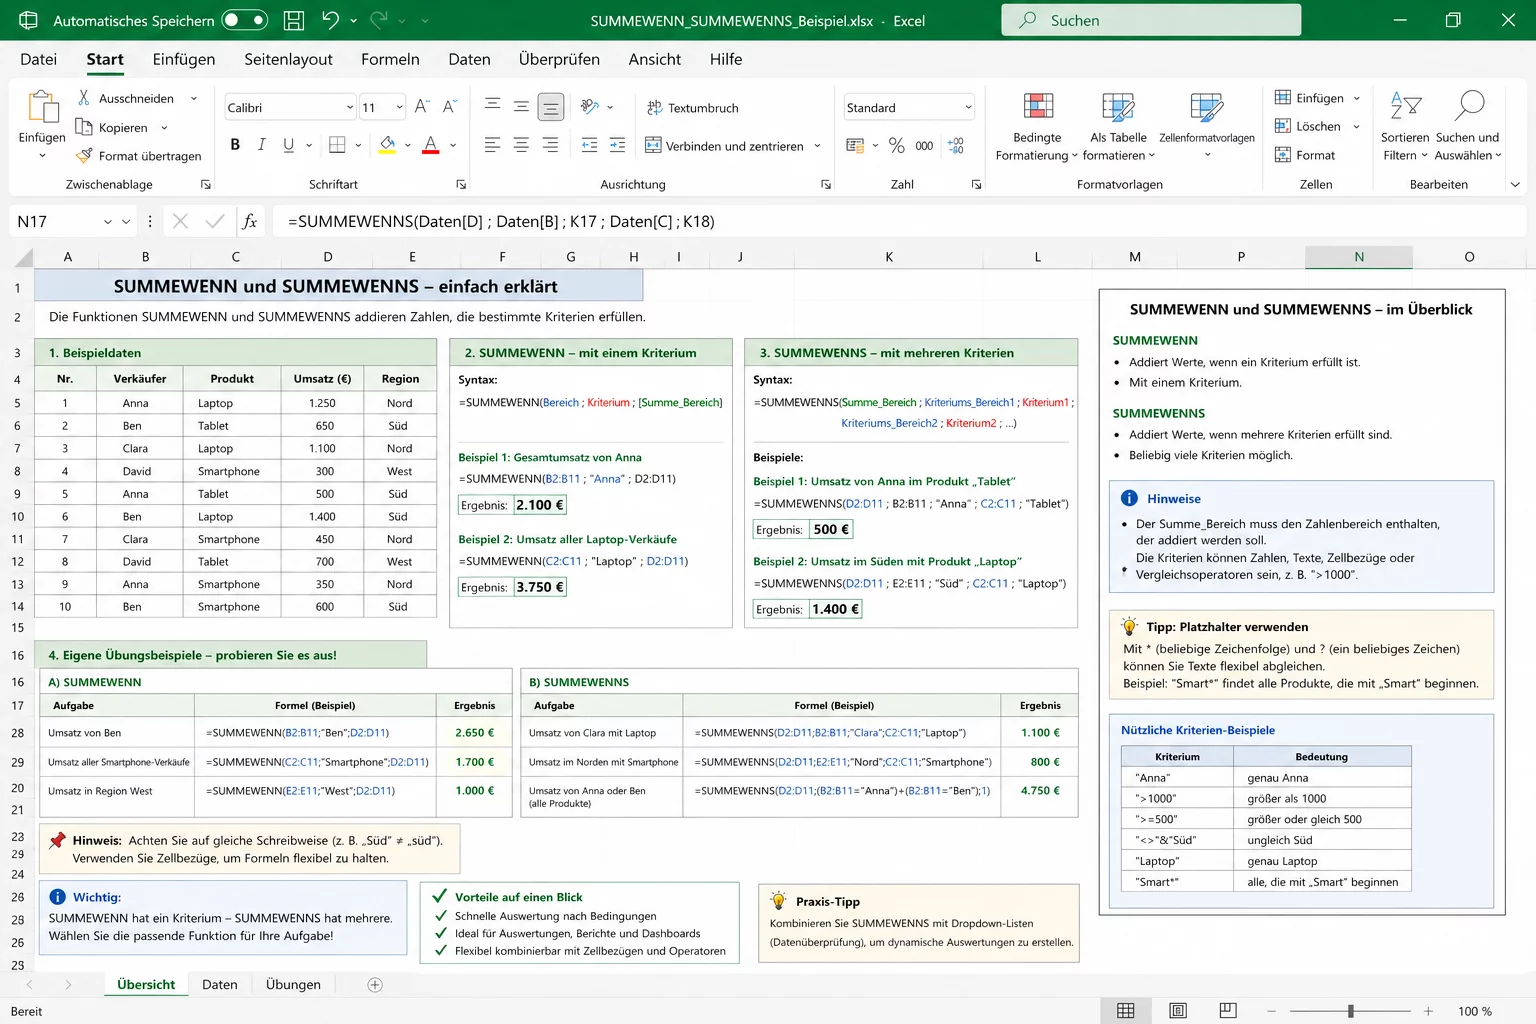Image resolution: width=1536 pixels, height=1024 pixels.
Task: Click the insert function fx icon
Action: (x=250, y=222)
